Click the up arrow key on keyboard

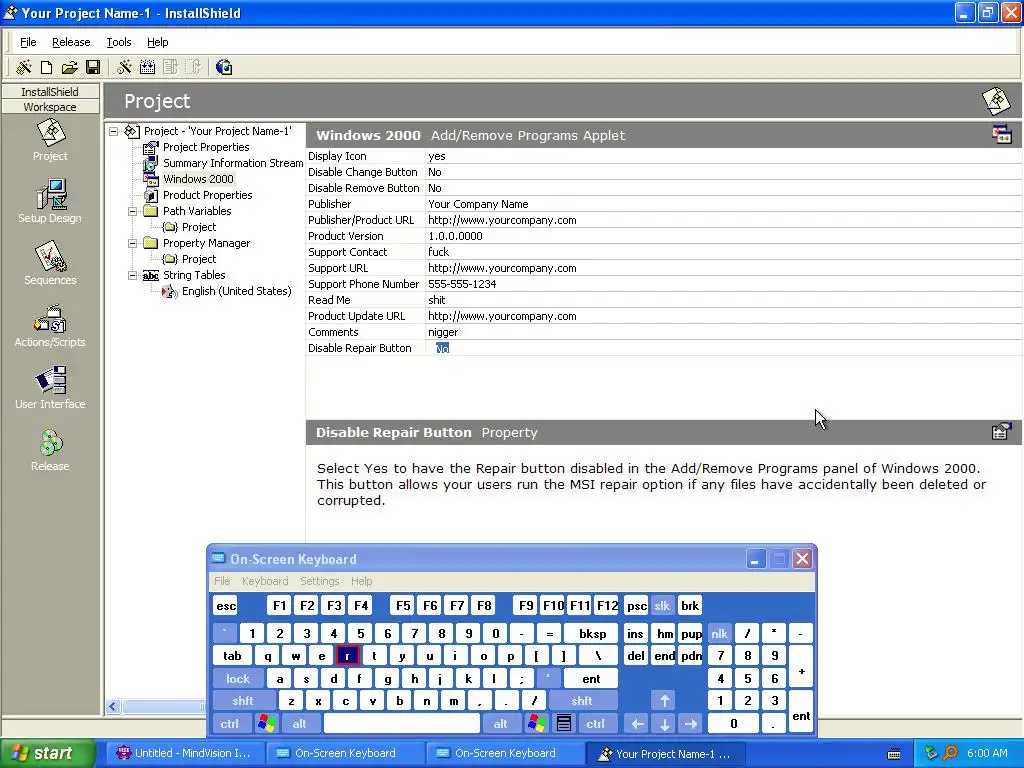point(664,701)
